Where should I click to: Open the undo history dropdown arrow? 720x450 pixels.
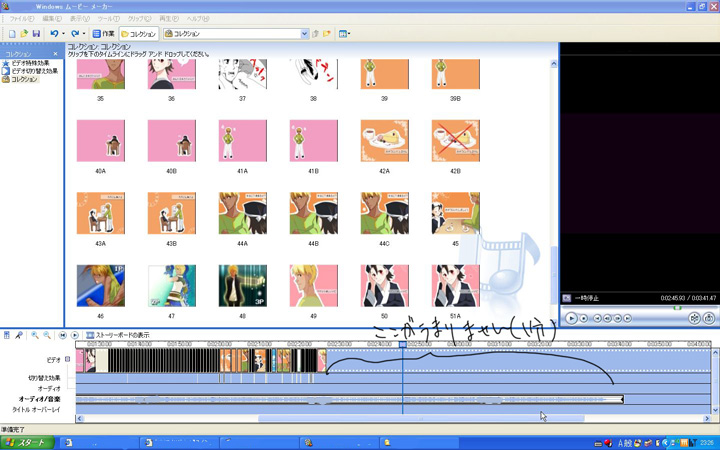(63, 34)
